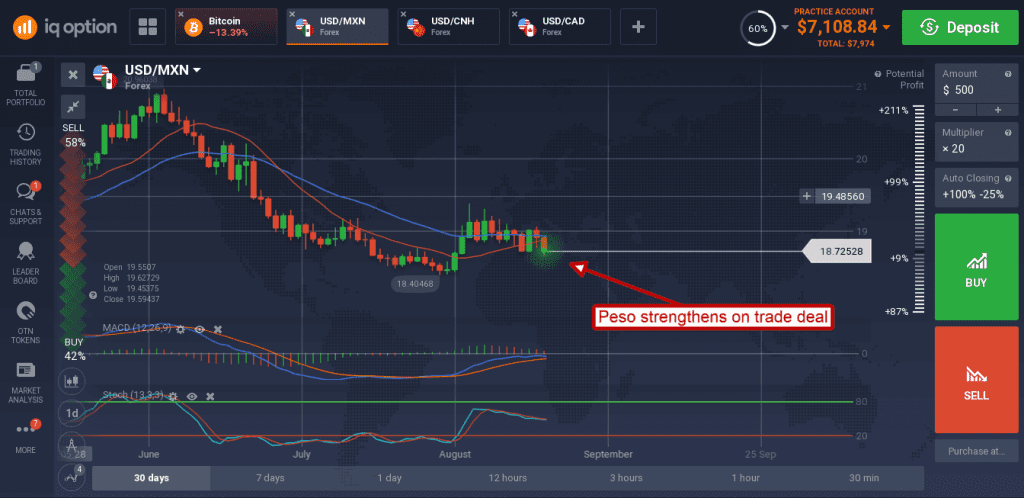
Task: Open Auto Closing +100% -25% settings
Action: point(976,187)
